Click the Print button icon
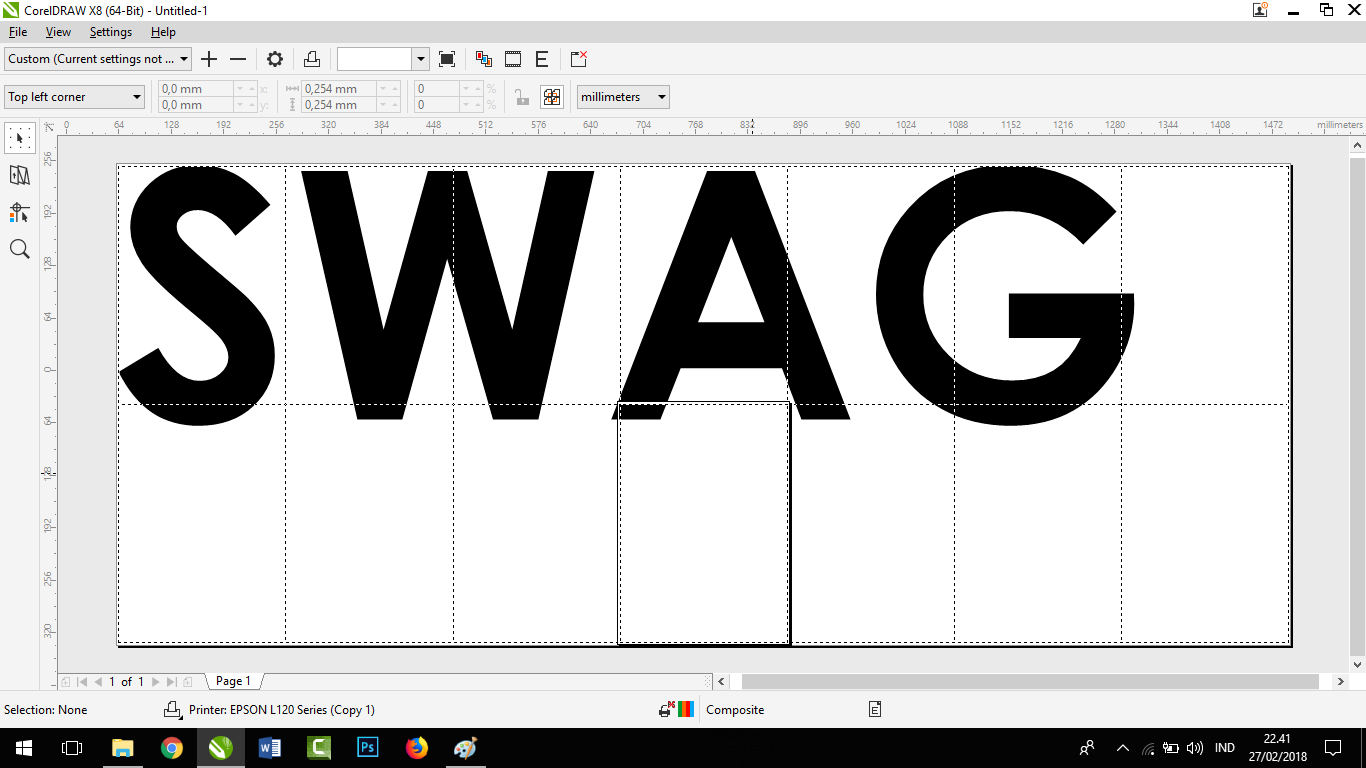 (x=312, y=59)
